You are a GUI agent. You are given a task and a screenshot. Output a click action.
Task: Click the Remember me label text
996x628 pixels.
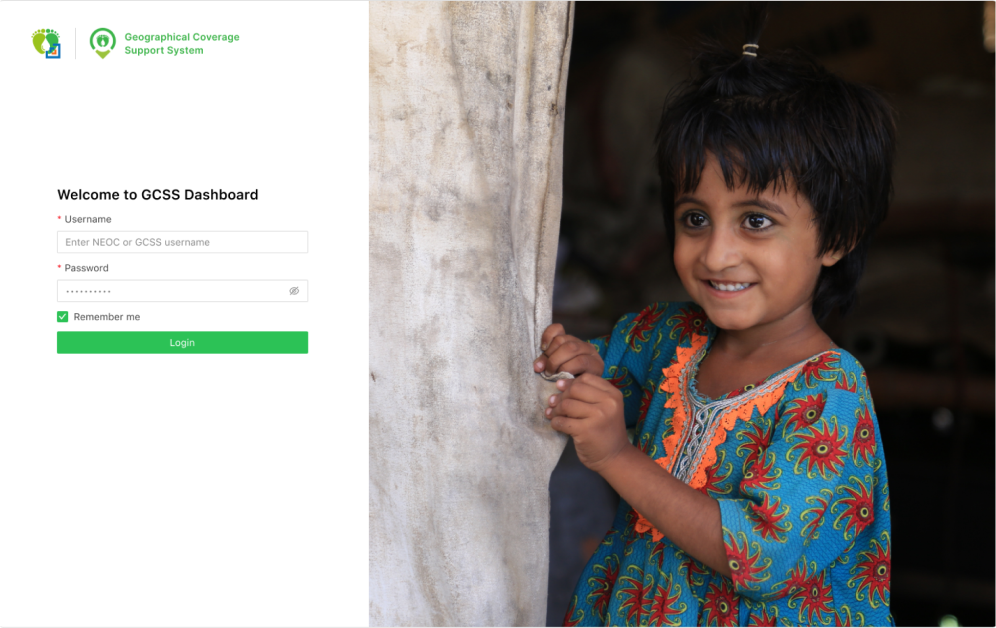click(107, 317)
